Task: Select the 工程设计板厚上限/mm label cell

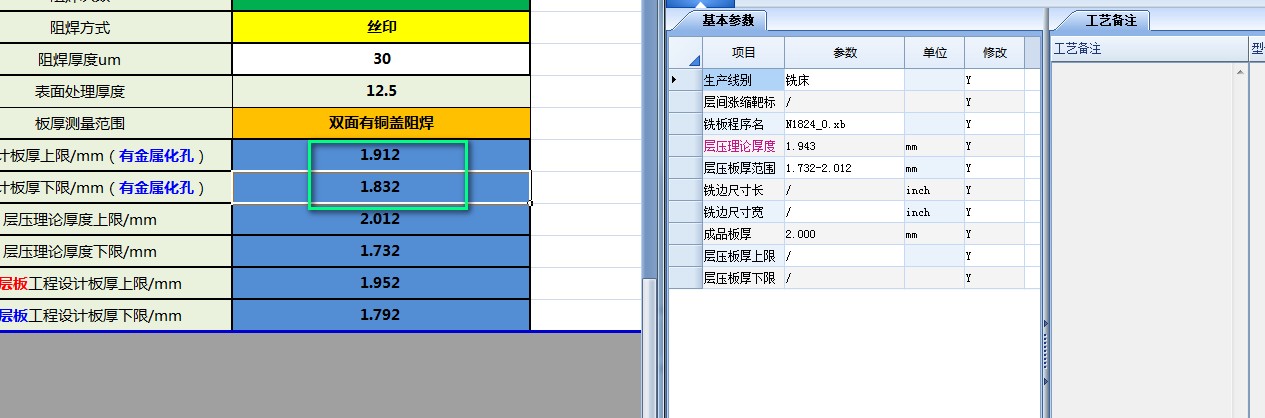Action: coord(116,283)
